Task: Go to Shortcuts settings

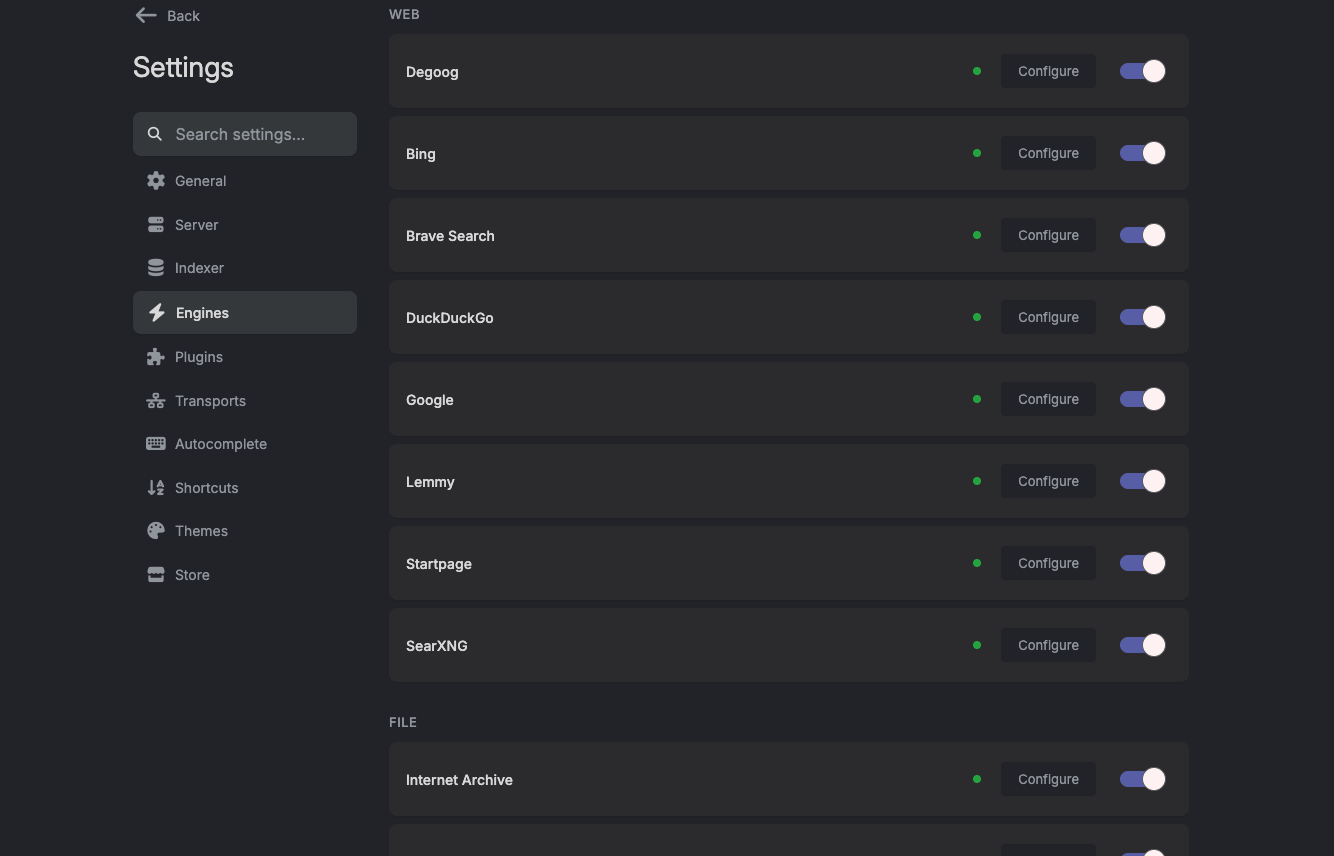Action: pyautogui.click(x=245, y=488)
